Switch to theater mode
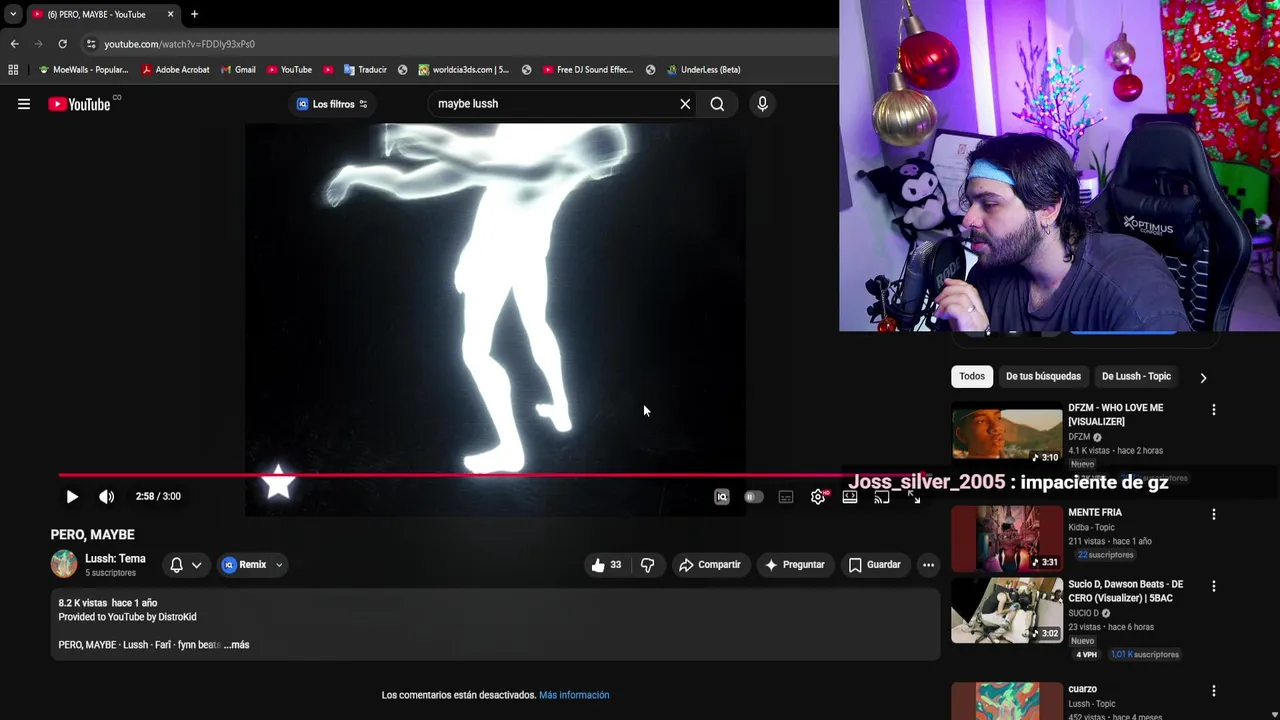The width and height of the screenshot is (1280, 720). (x=850, y=497)
